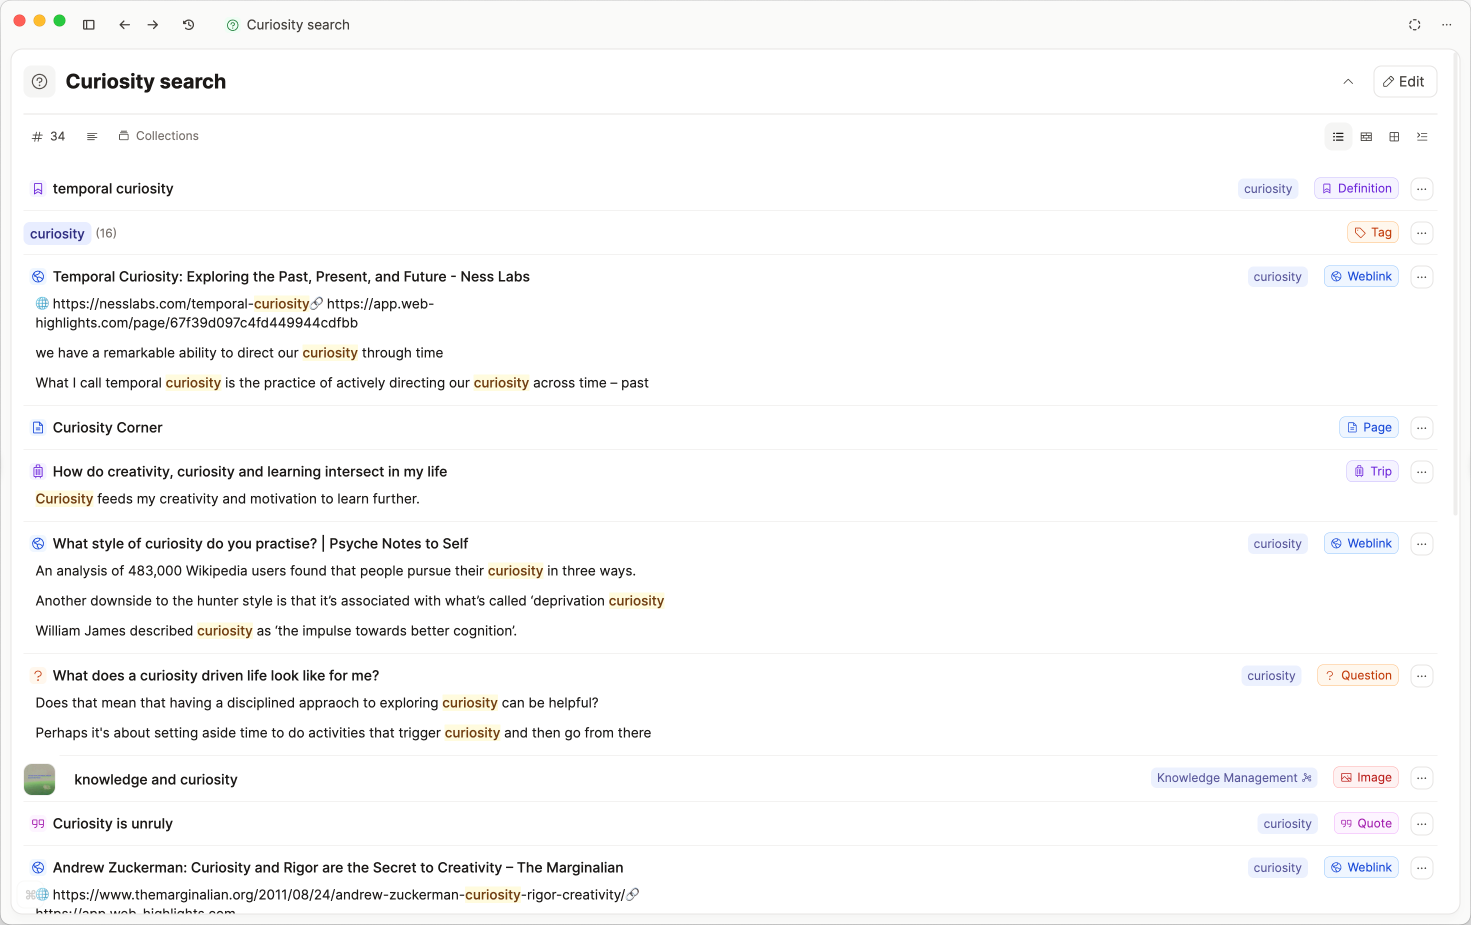
Task: Click the globe icon before the nesslabs URL
Action: (41, 303)
